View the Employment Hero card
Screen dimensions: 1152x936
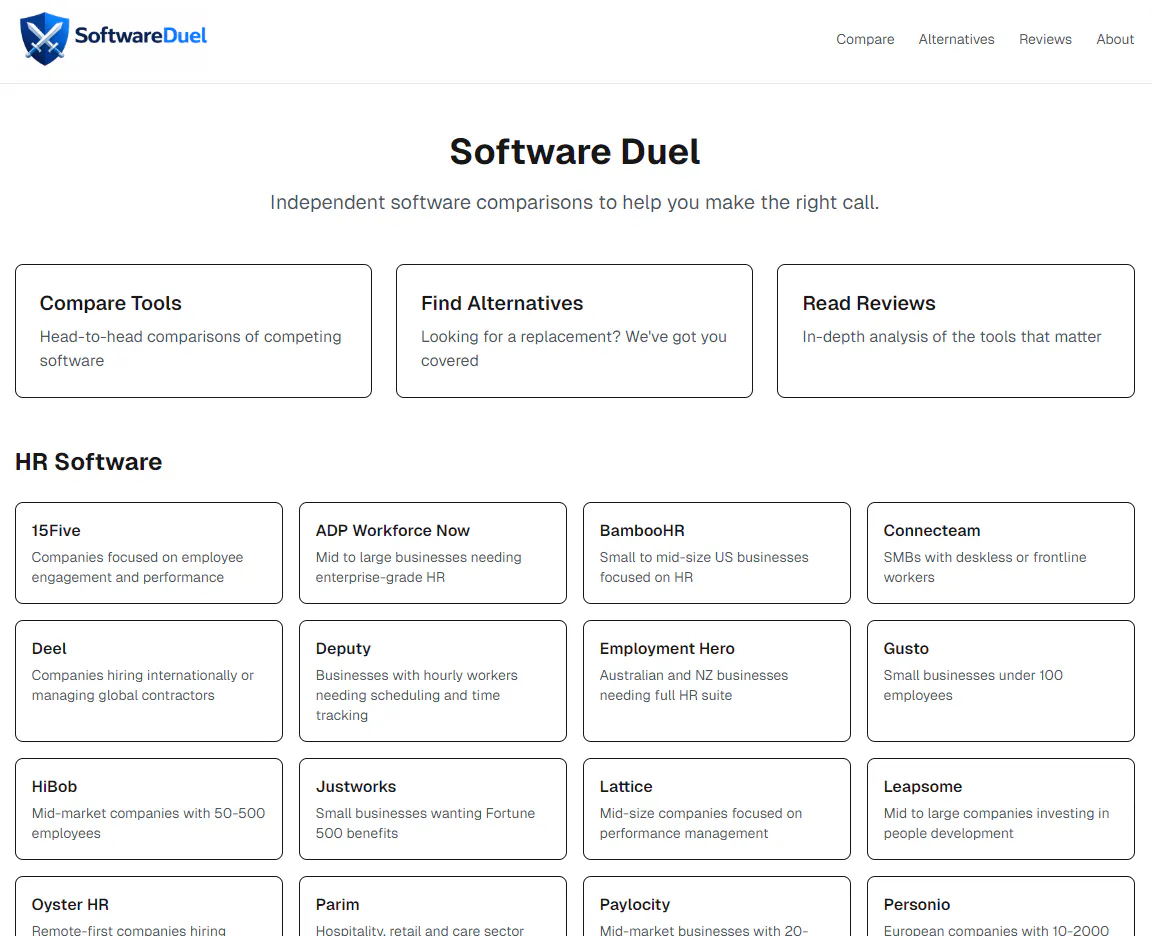(717, 681)
